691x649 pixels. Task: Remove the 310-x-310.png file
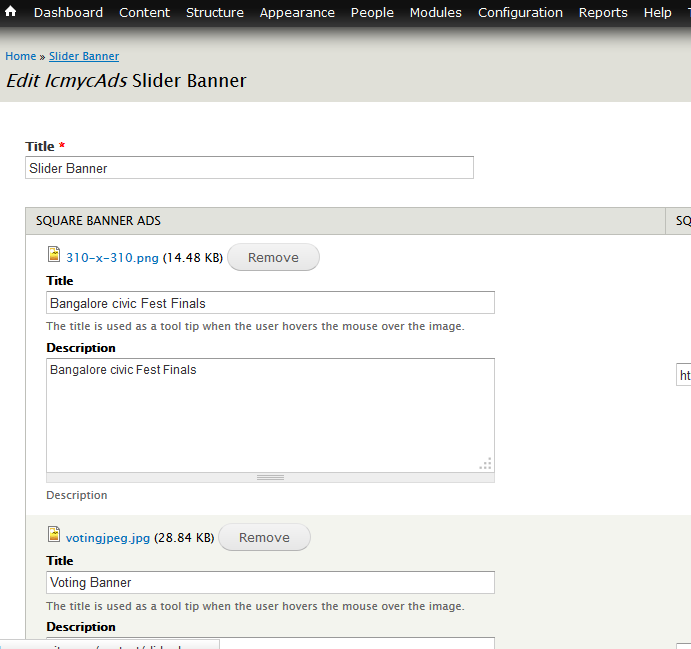click(273, 257)
